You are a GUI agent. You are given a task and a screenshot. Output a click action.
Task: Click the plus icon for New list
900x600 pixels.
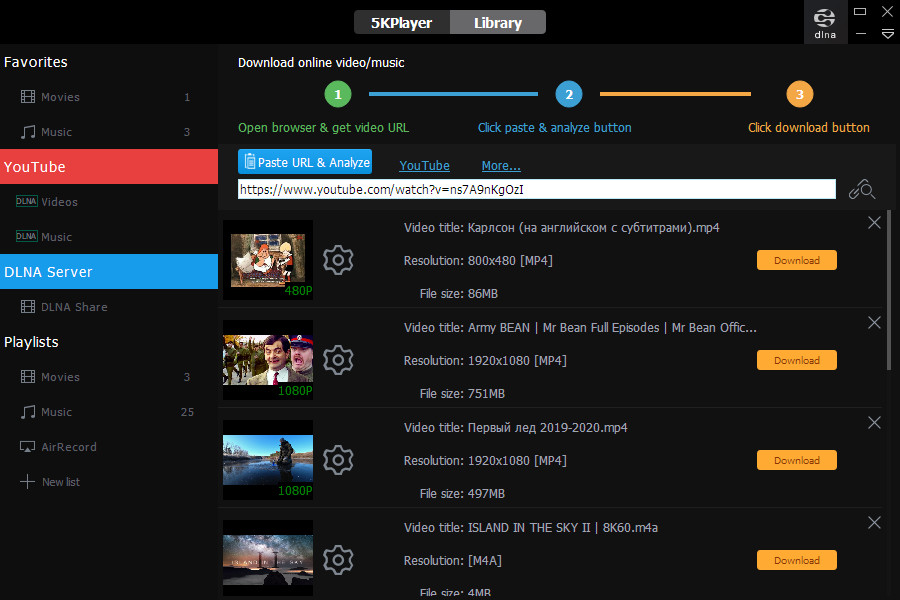pos(28,482)
